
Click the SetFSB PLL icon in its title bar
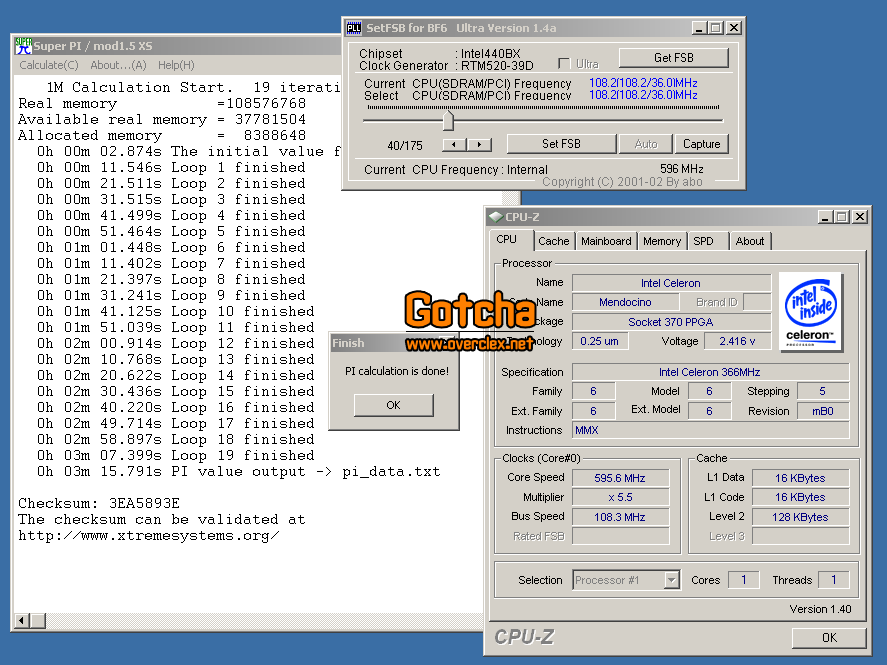354,28
